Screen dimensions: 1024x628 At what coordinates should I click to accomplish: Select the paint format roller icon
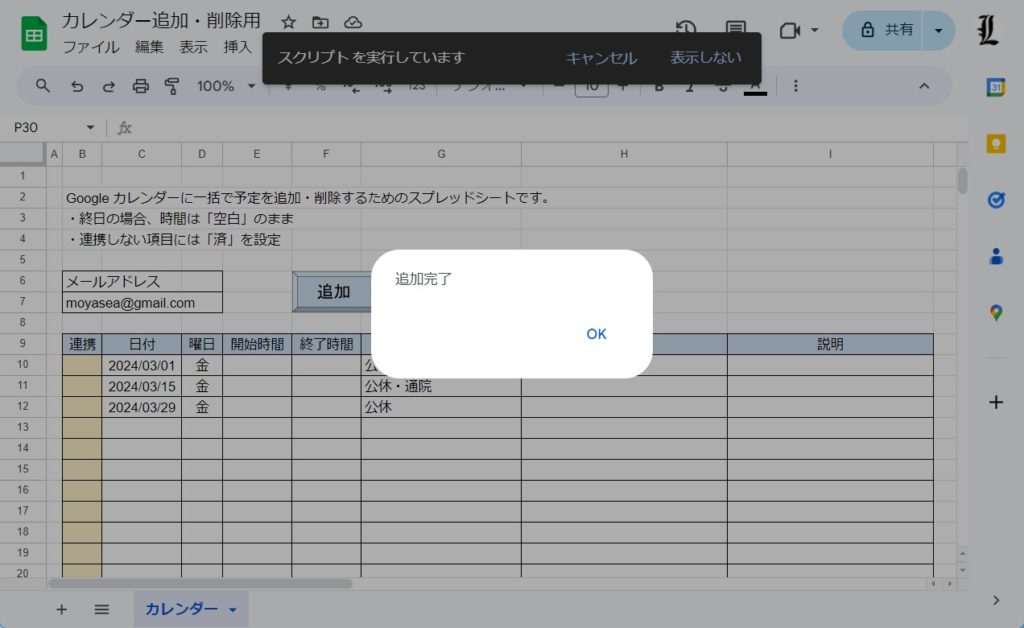click(172, 86)
